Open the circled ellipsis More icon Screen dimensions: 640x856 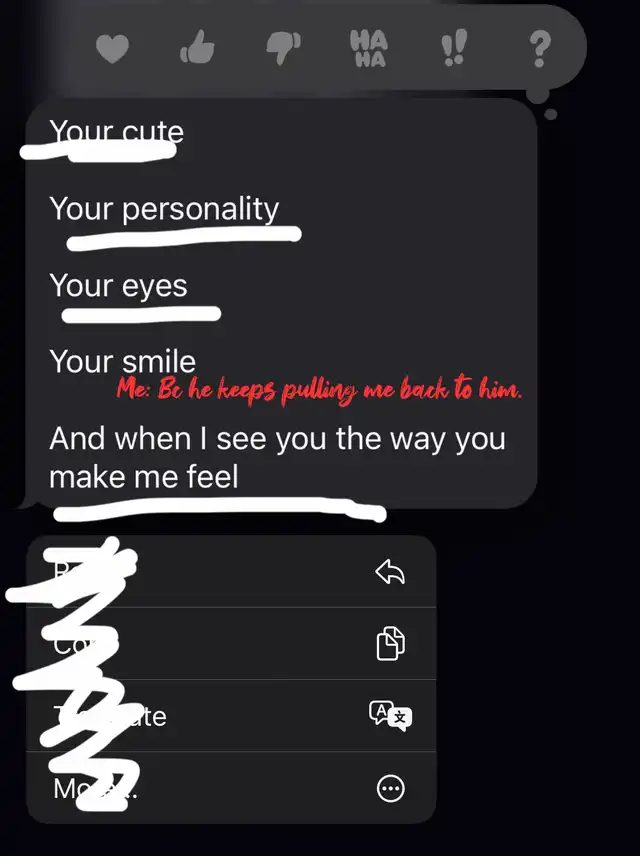(x=391, y=788)
